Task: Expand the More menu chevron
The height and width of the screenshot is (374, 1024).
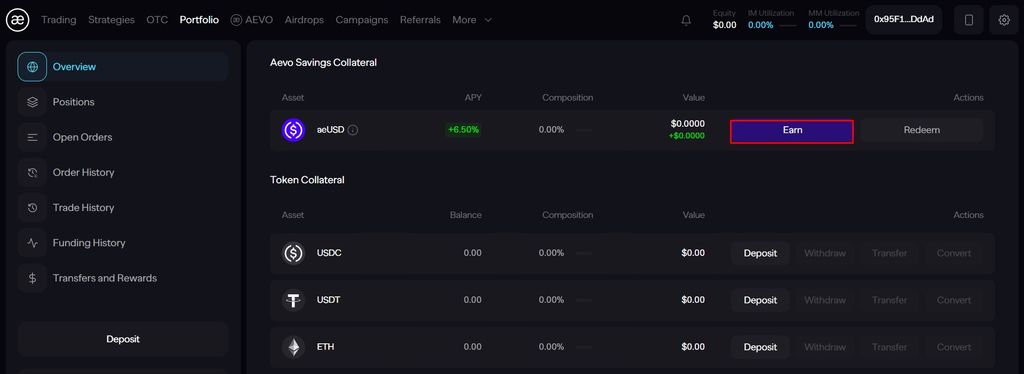Action: coord(488,20)
